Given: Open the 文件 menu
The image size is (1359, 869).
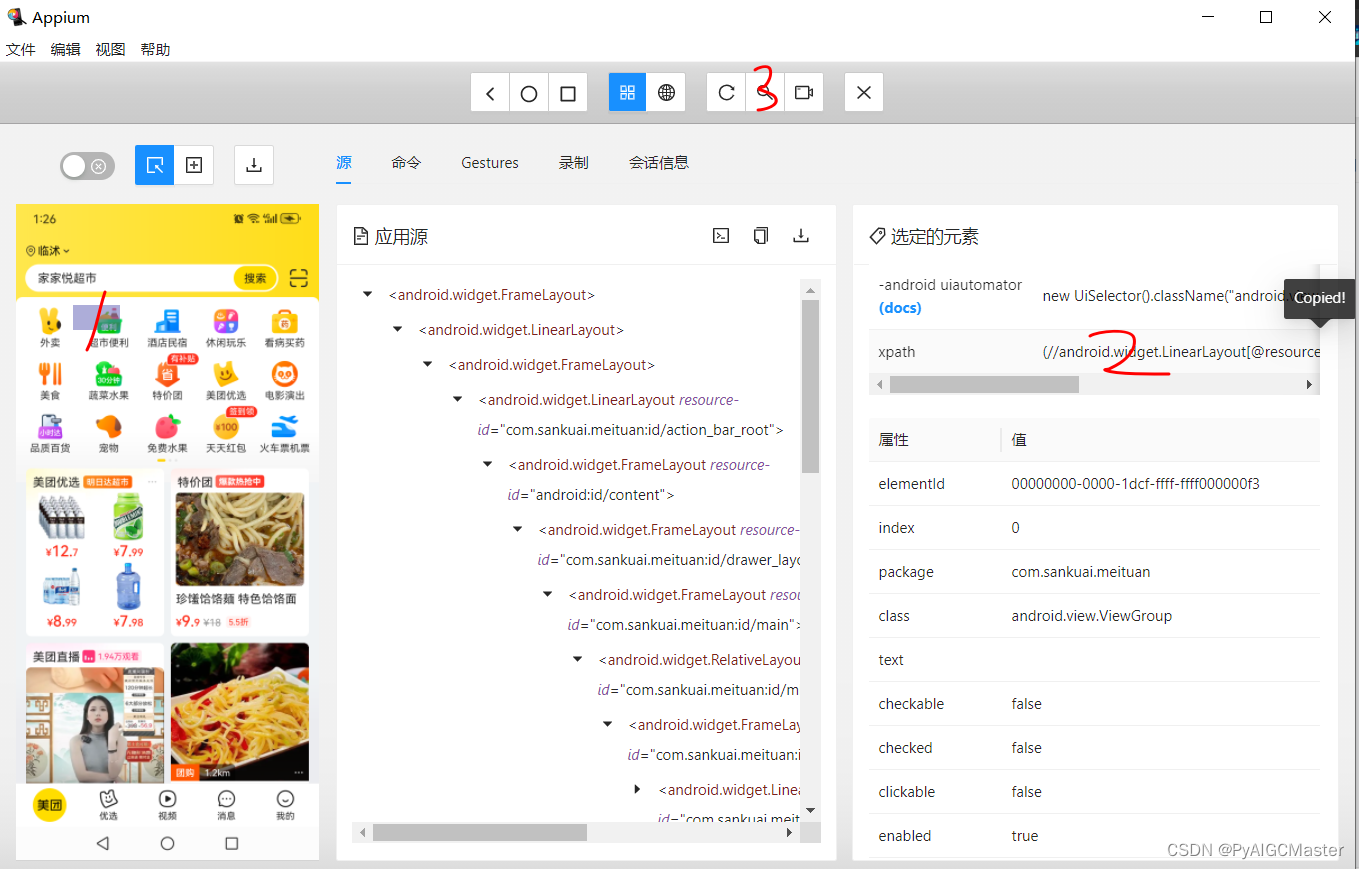Looking at the screenshot, I should click(21, 49).
